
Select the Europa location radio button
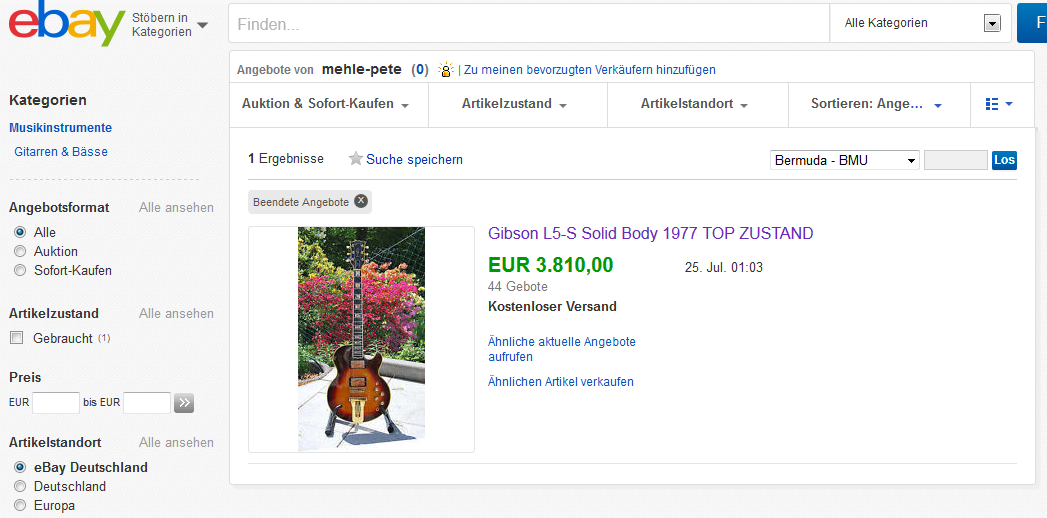tap(20, 505)
